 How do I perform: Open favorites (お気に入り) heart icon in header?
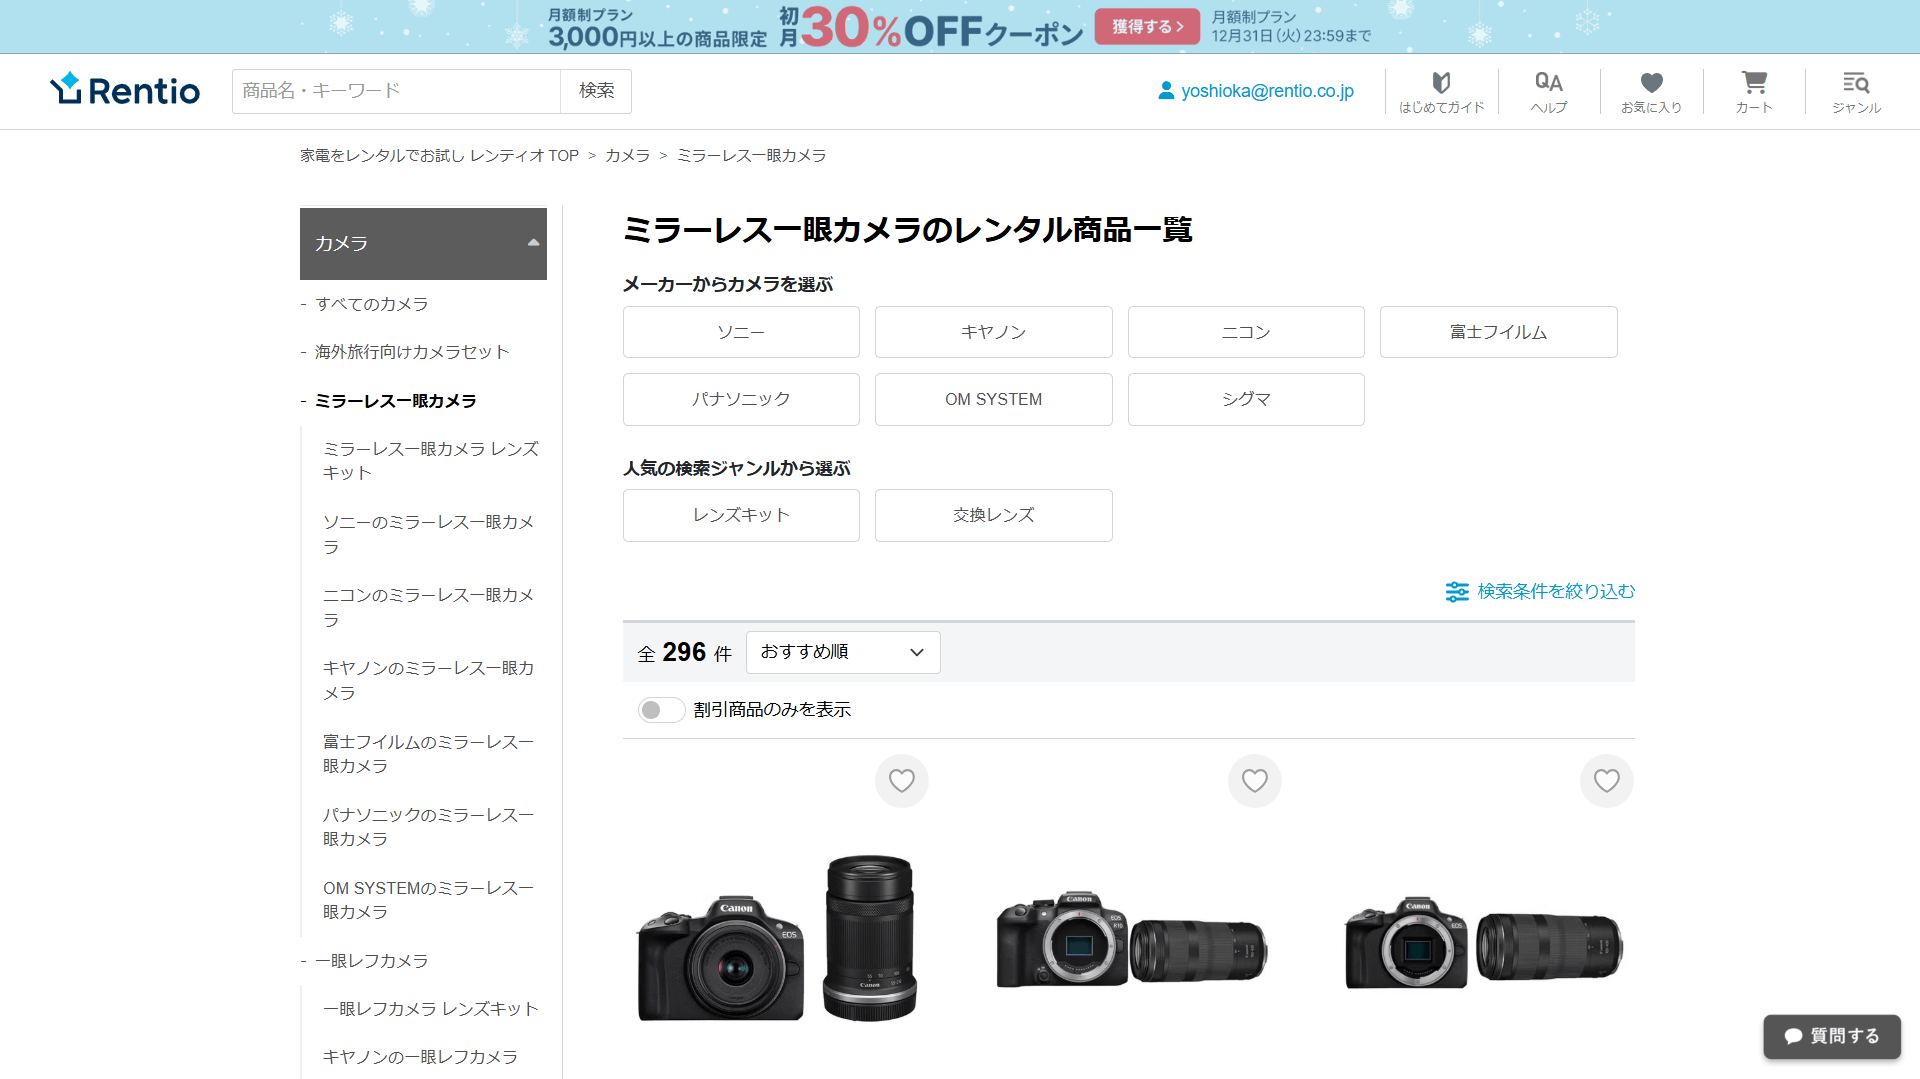[1651, 91]
